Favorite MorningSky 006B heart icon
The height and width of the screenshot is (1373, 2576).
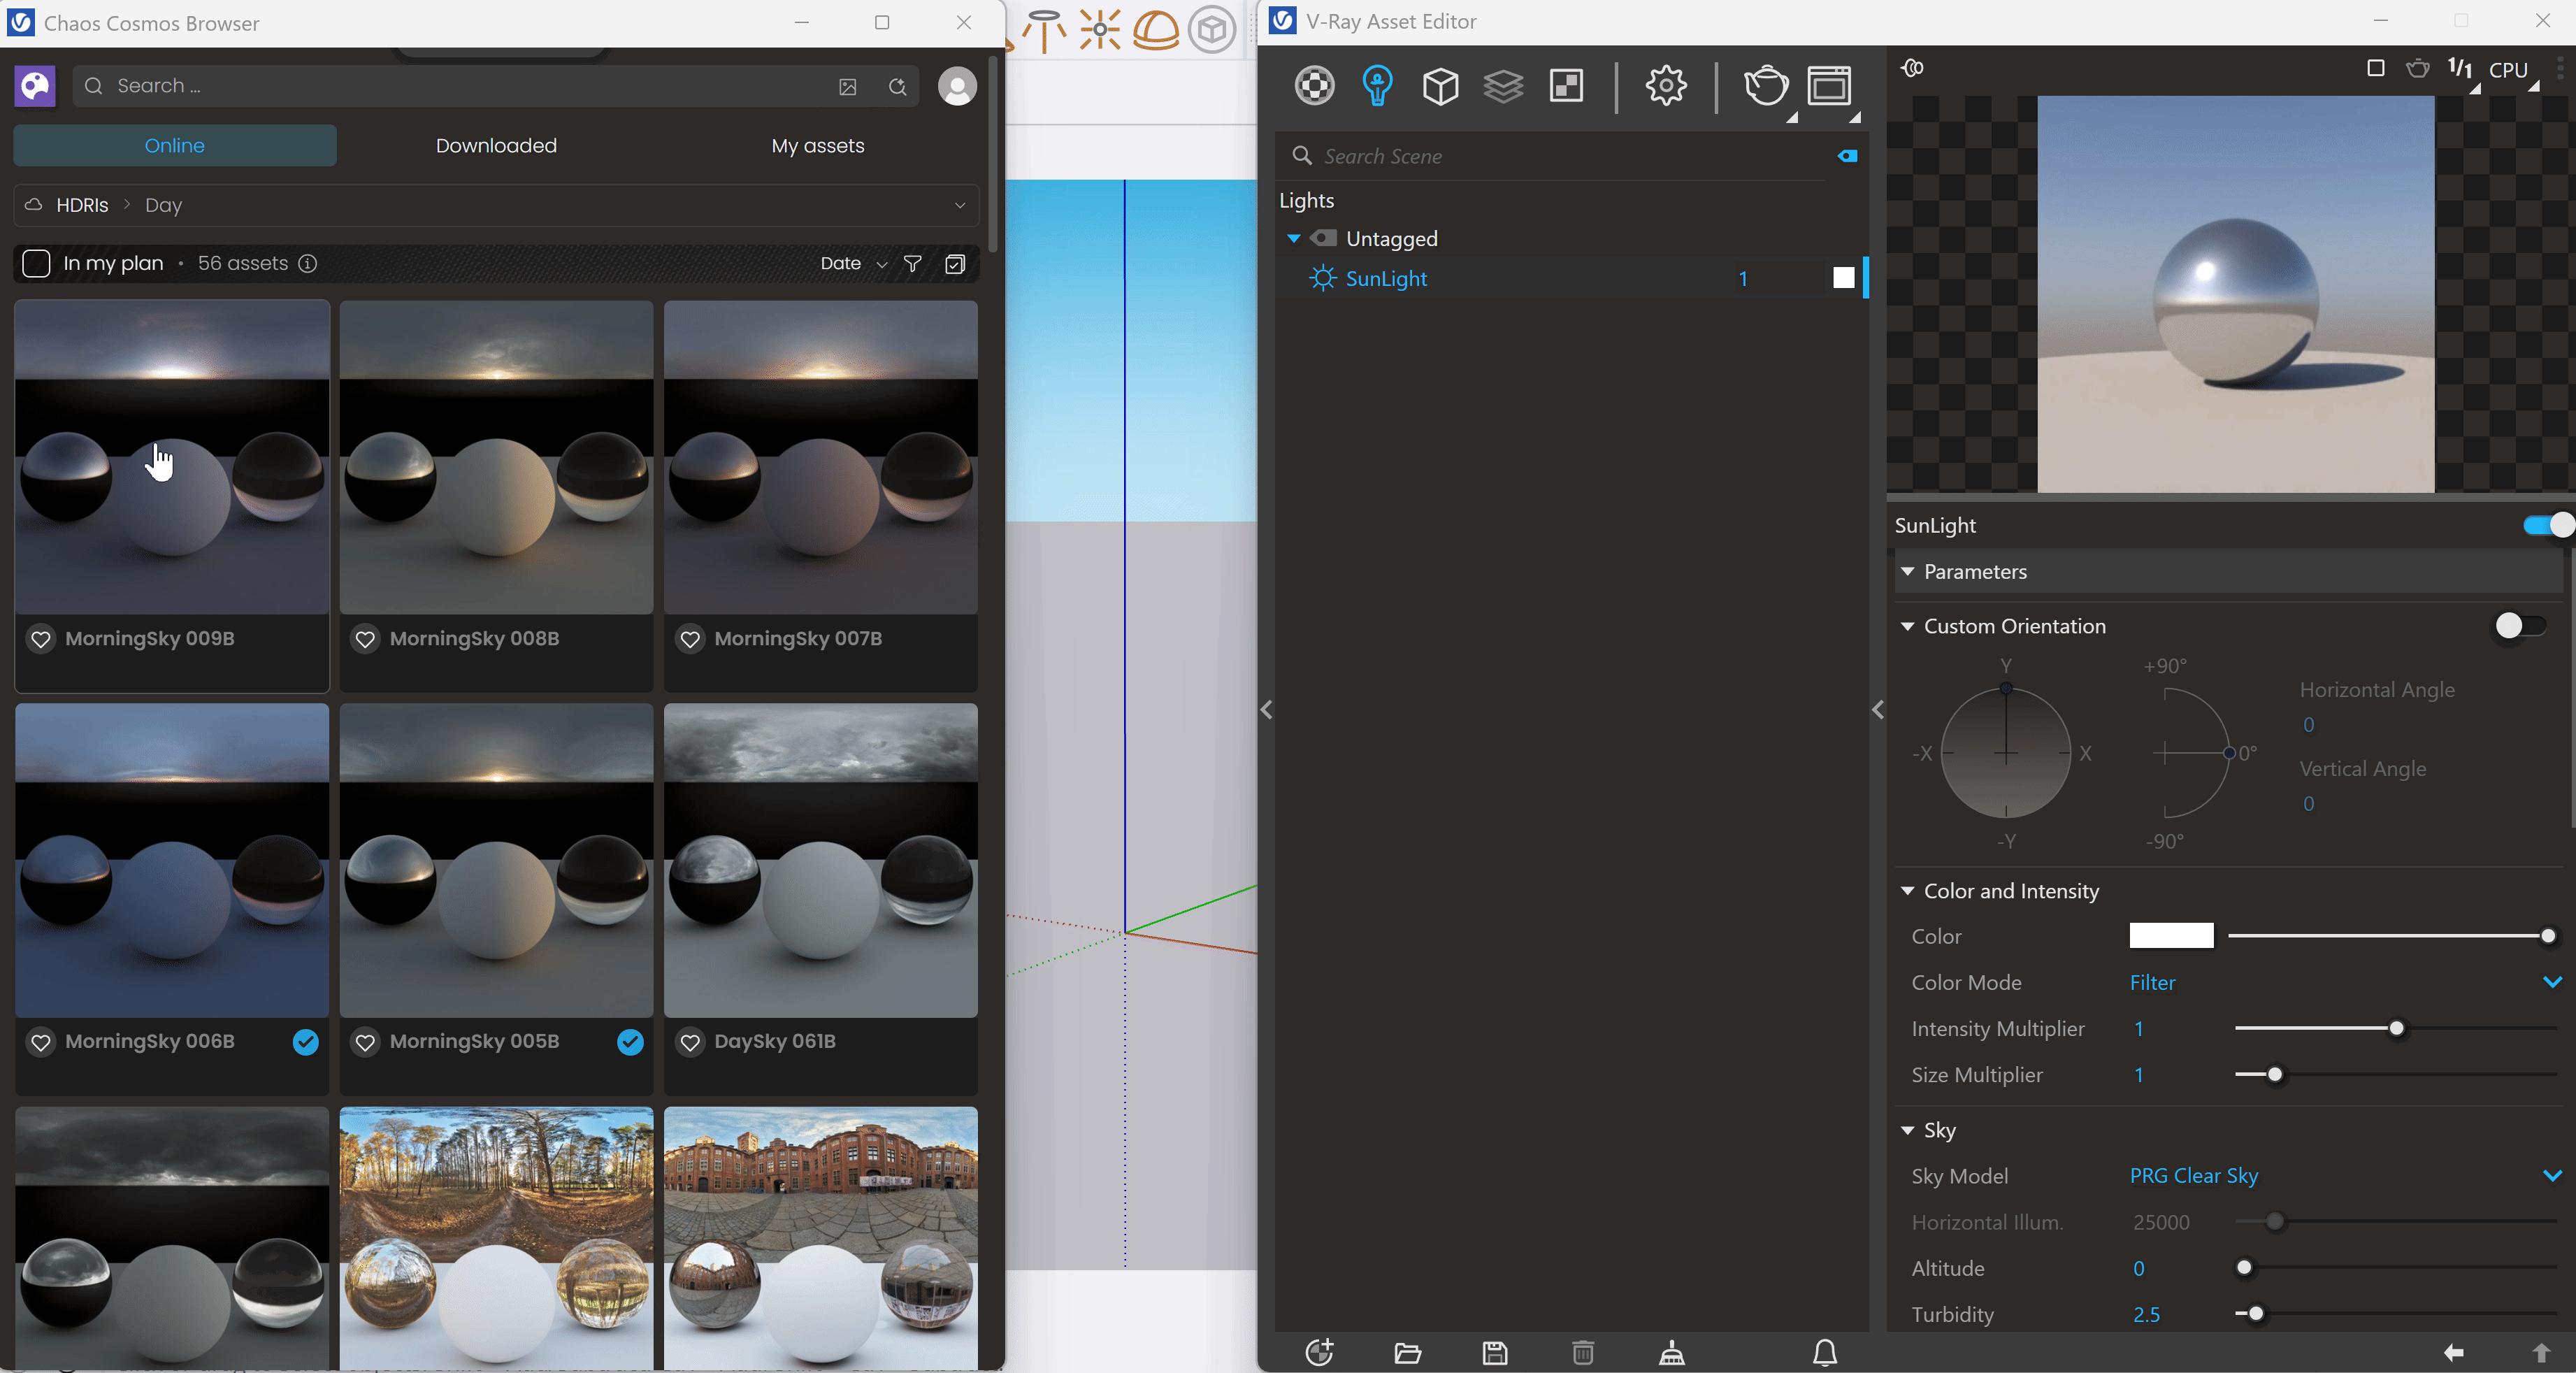pyautogui.click(x=41, y=1042)
